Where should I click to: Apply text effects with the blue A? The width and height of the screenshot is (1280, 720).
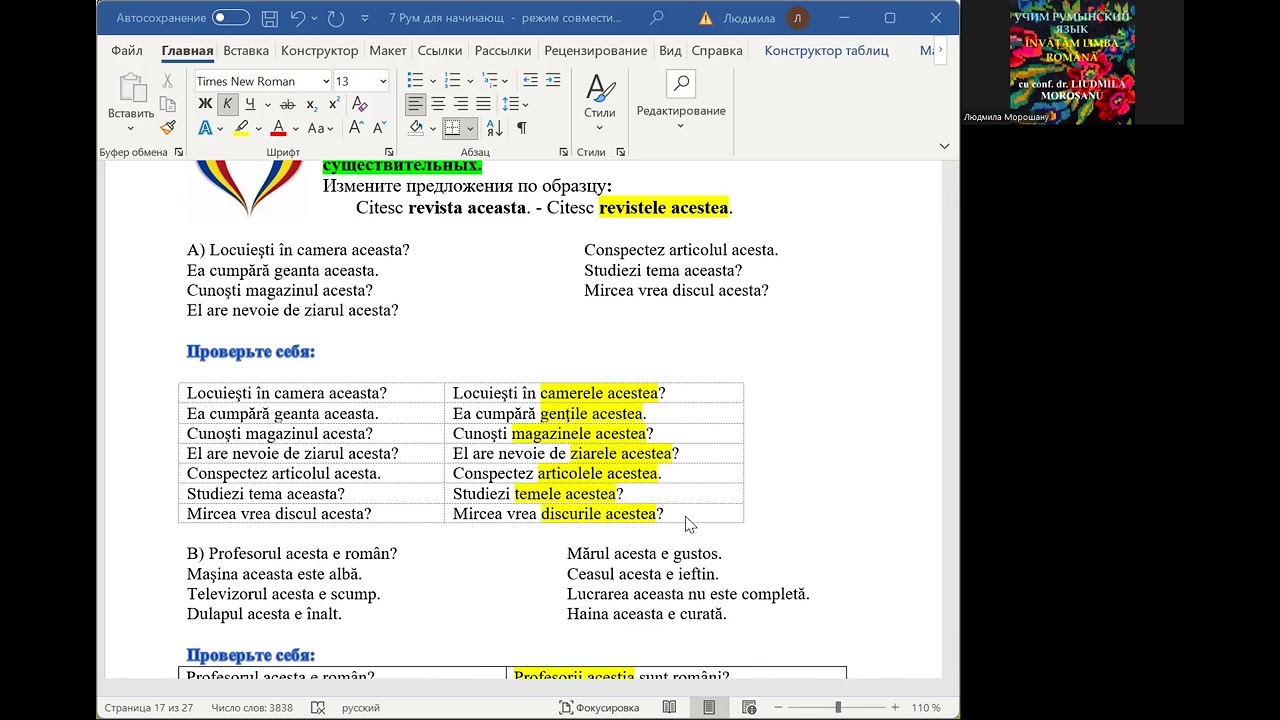click(x=205, y=128)
